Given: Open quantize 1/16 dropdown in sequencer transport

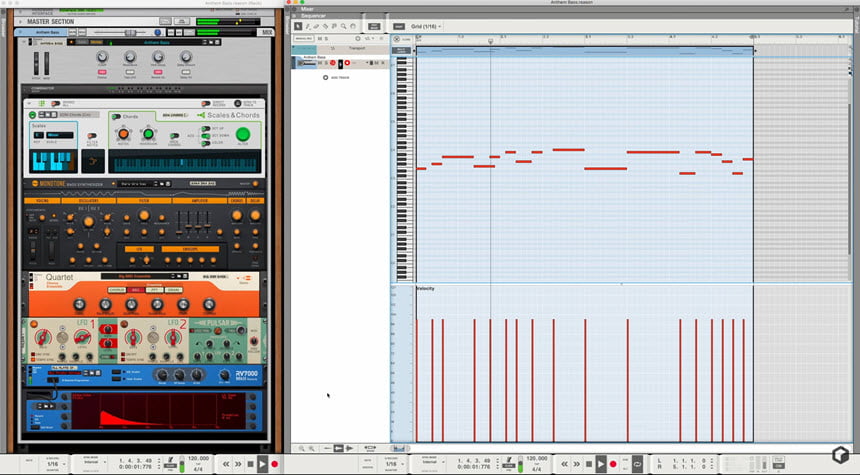Looking at the screenshot, I should 393,464.
